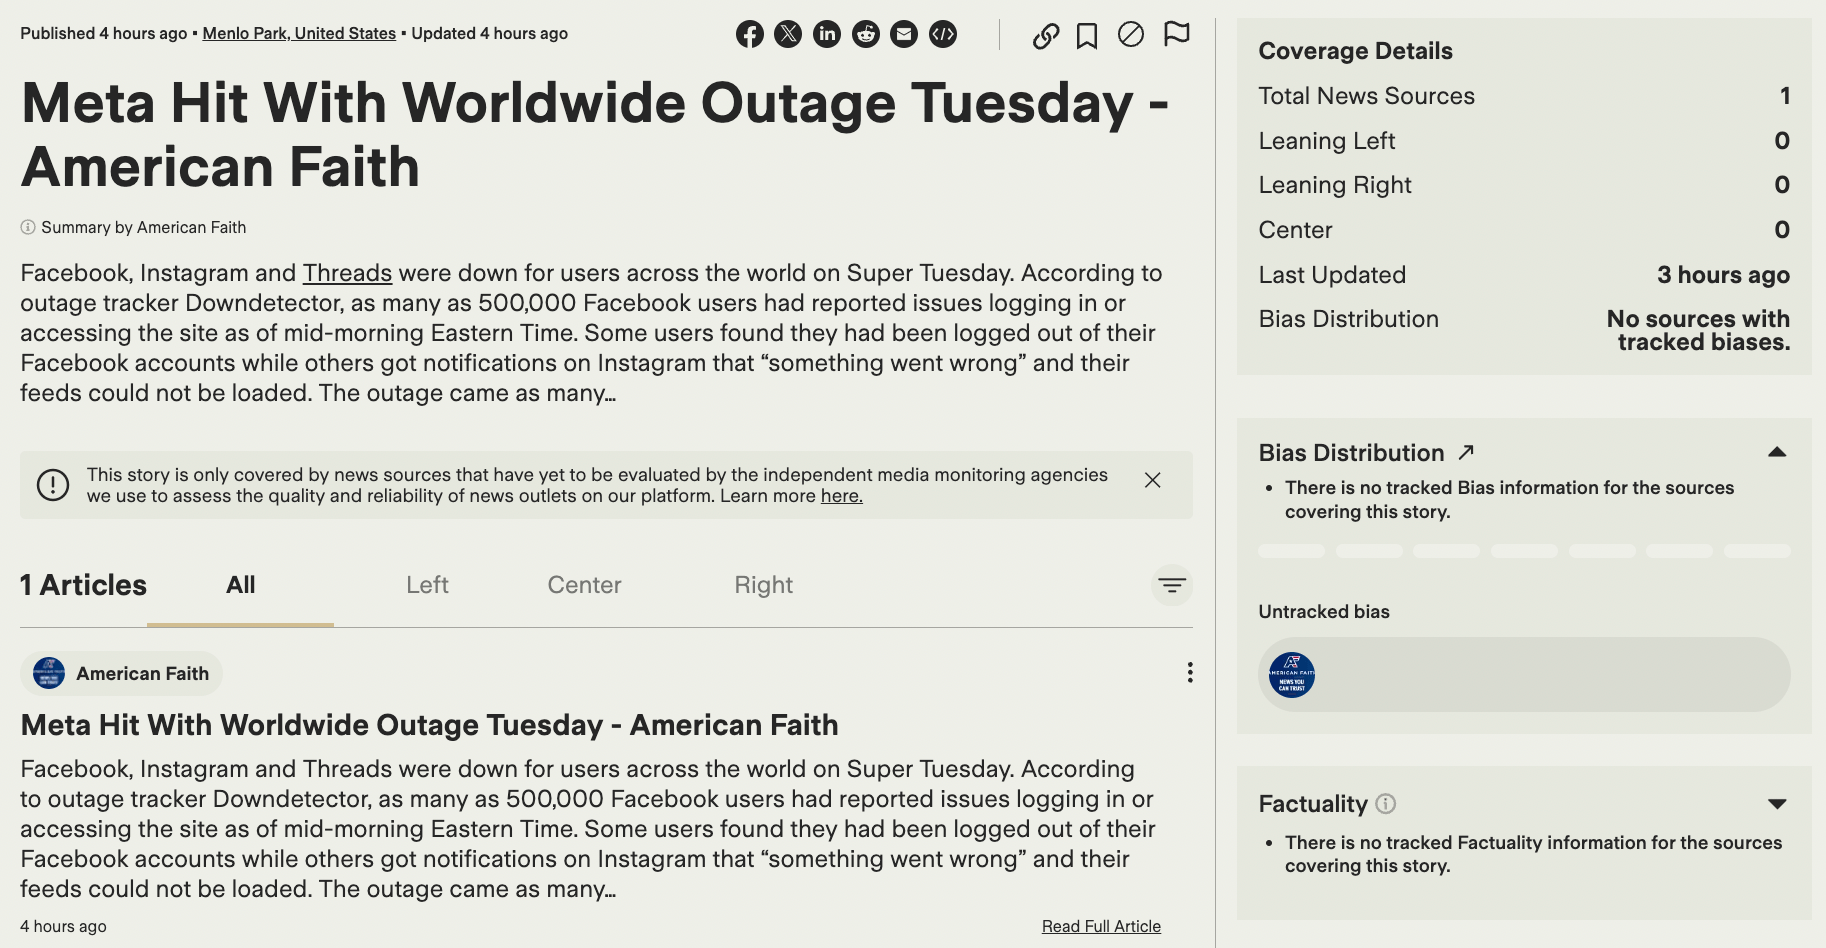Bookmark this story
1826x948 pixels.
point(1087,36)
